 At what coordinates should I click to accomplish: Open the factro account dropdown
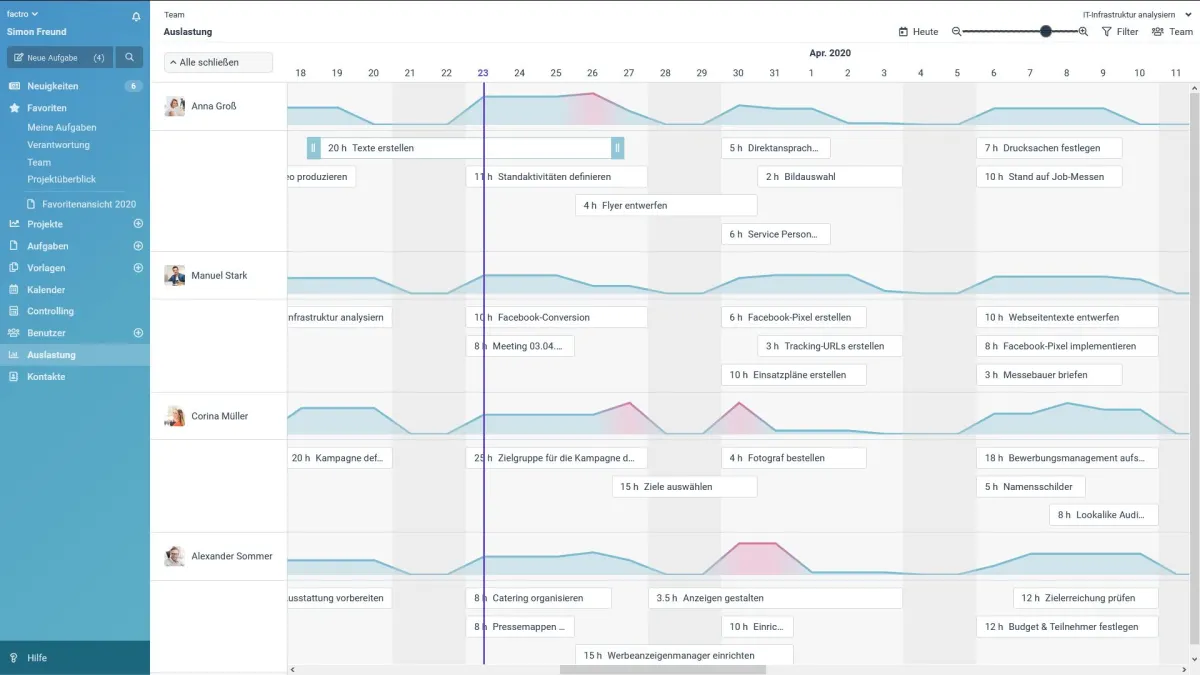(x=23, y=14)
